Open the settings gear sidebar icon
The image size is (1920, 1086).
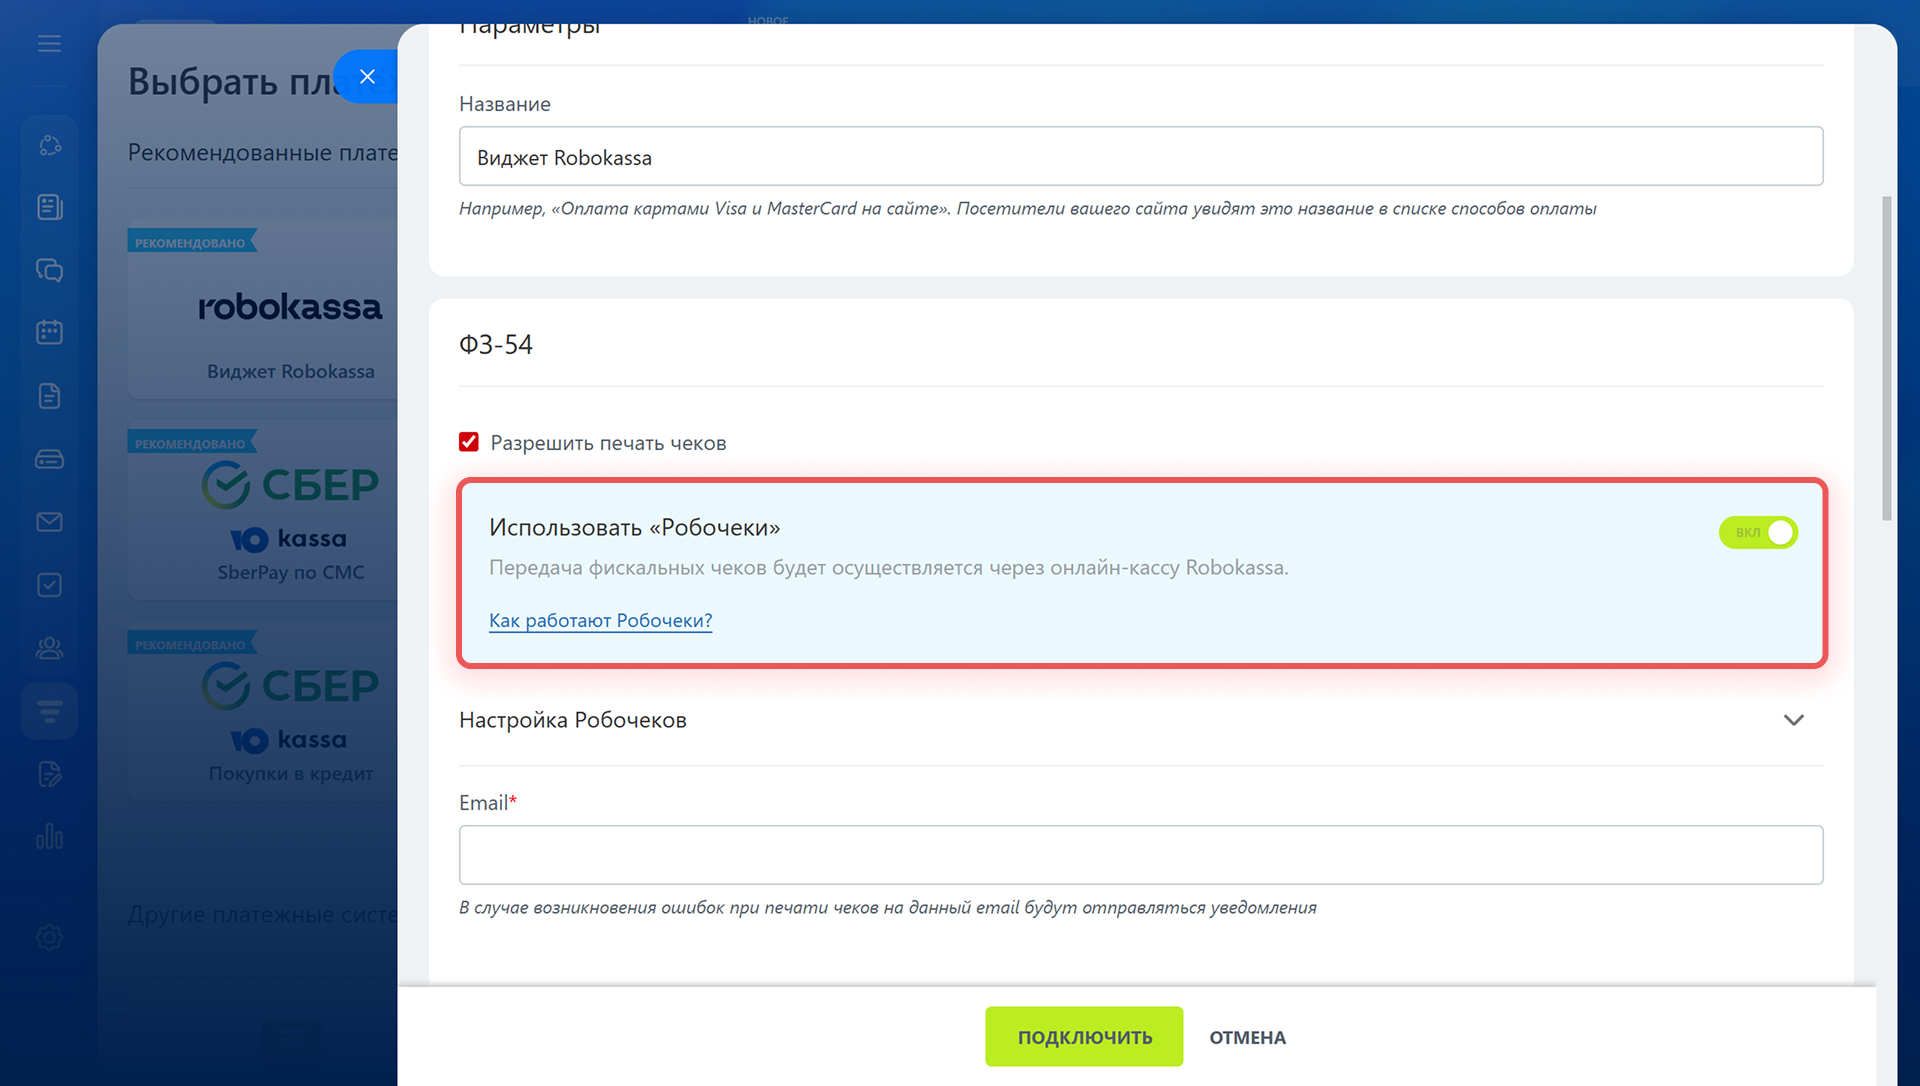coord(49,937)
